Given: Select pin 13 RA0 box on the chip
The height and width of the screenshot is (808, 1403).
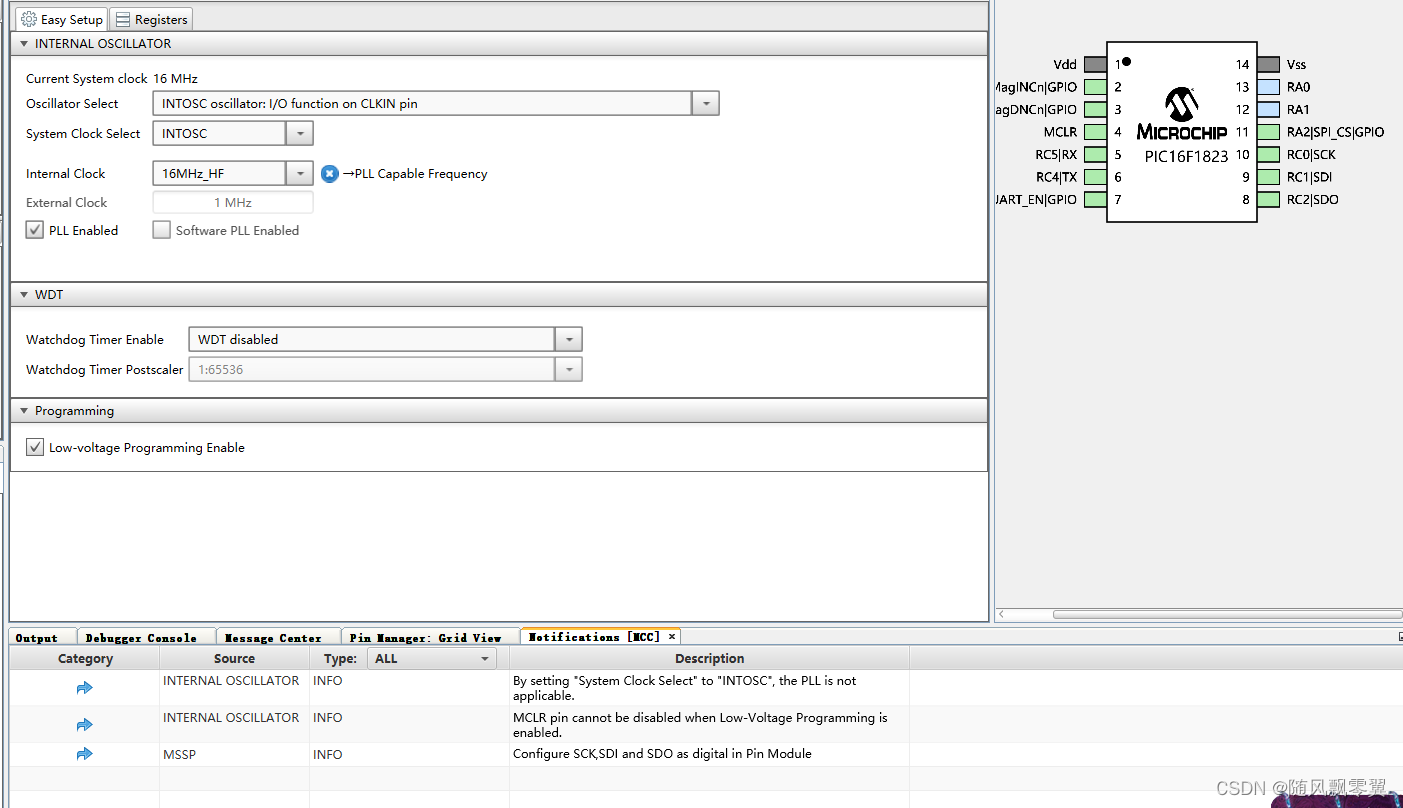Looking at the screenshot, I should pyautogui.click(x=1268, y=87).
